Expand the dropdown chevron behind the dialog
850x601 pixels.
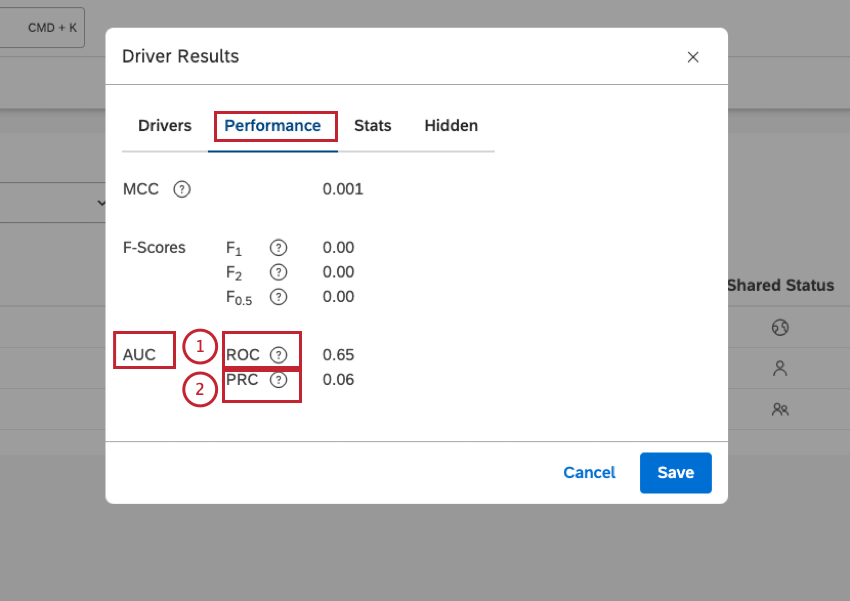pos(101,203)
